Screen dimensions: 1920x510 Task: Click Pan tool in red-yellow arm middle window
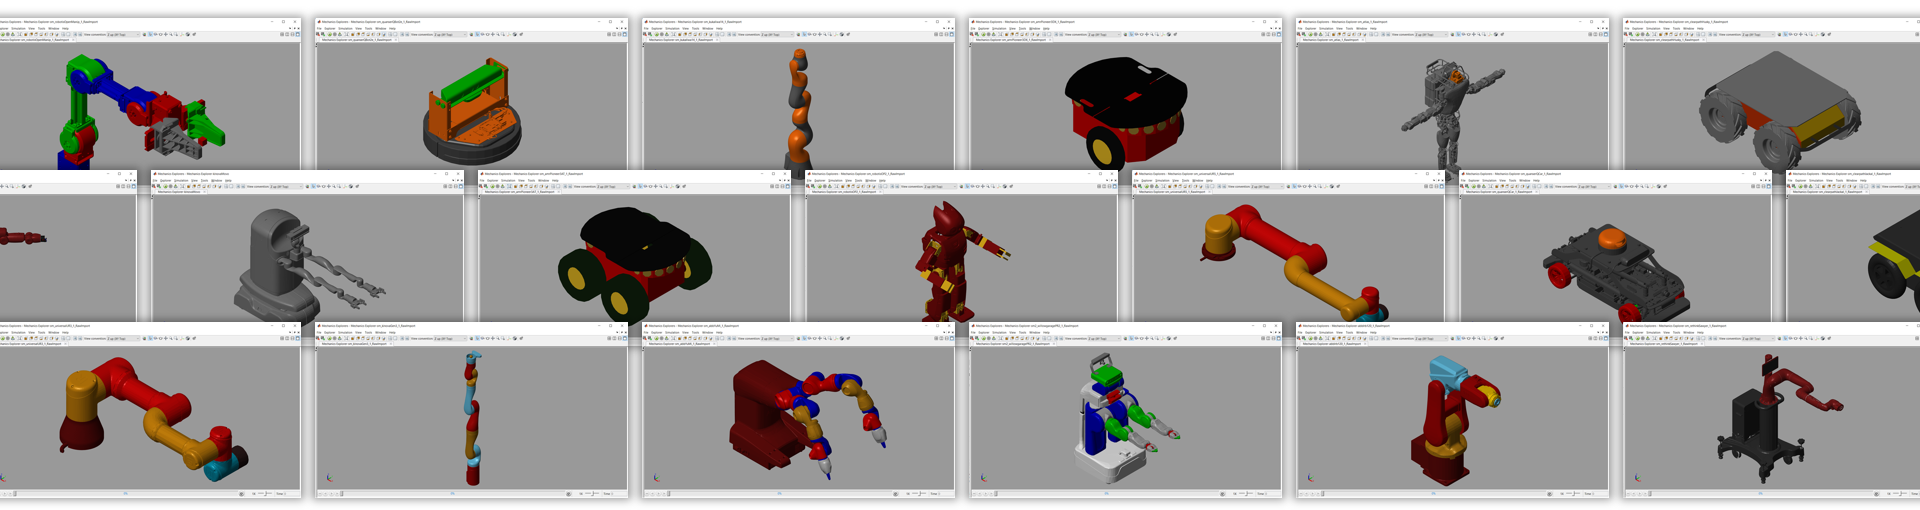tap(1310, 187)
